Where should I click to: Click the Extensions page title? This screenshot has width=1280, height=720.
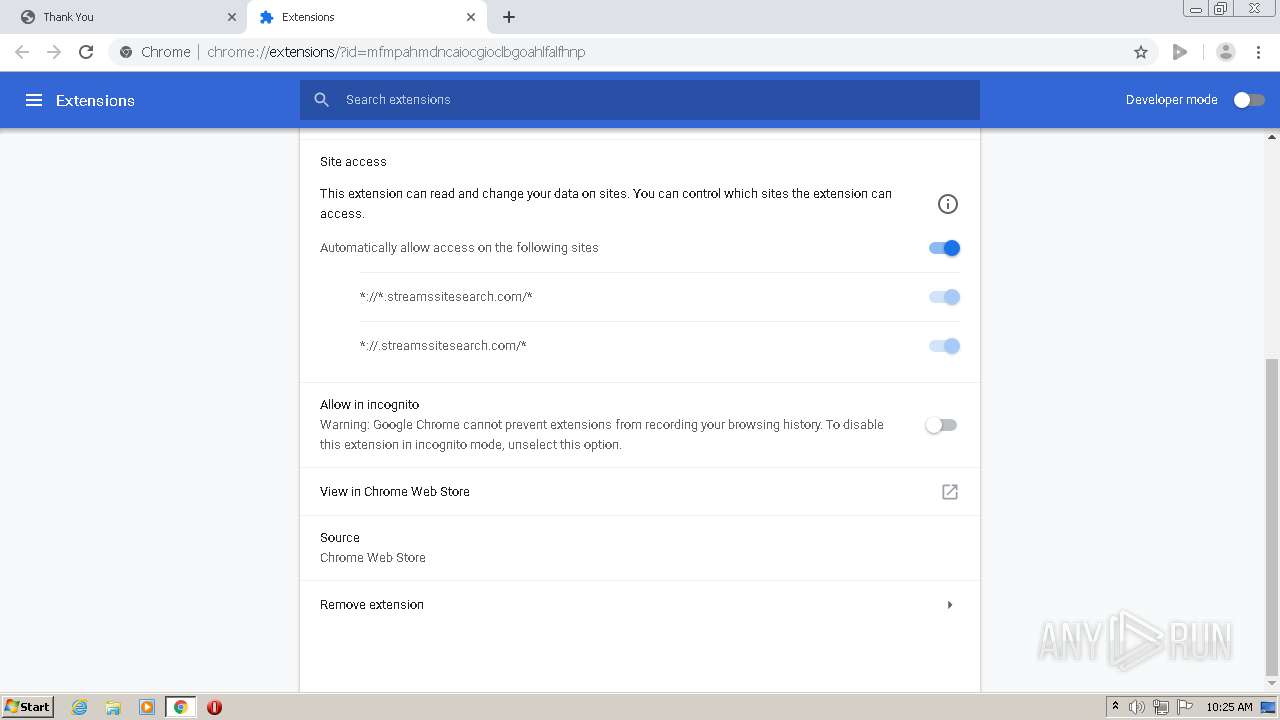click(95, 100)
